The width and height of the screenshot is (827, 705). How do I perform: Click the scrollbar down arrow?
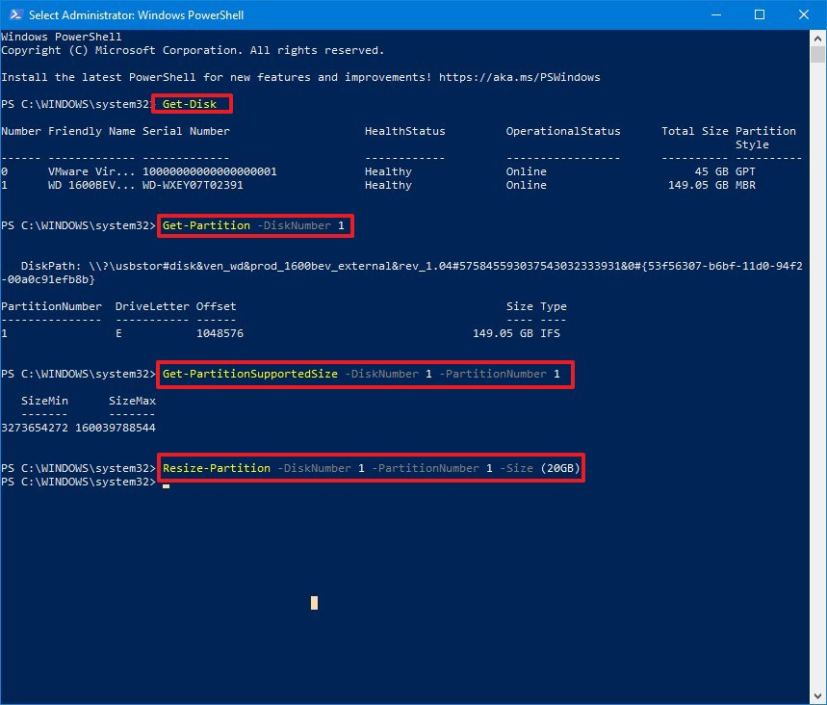816,694
